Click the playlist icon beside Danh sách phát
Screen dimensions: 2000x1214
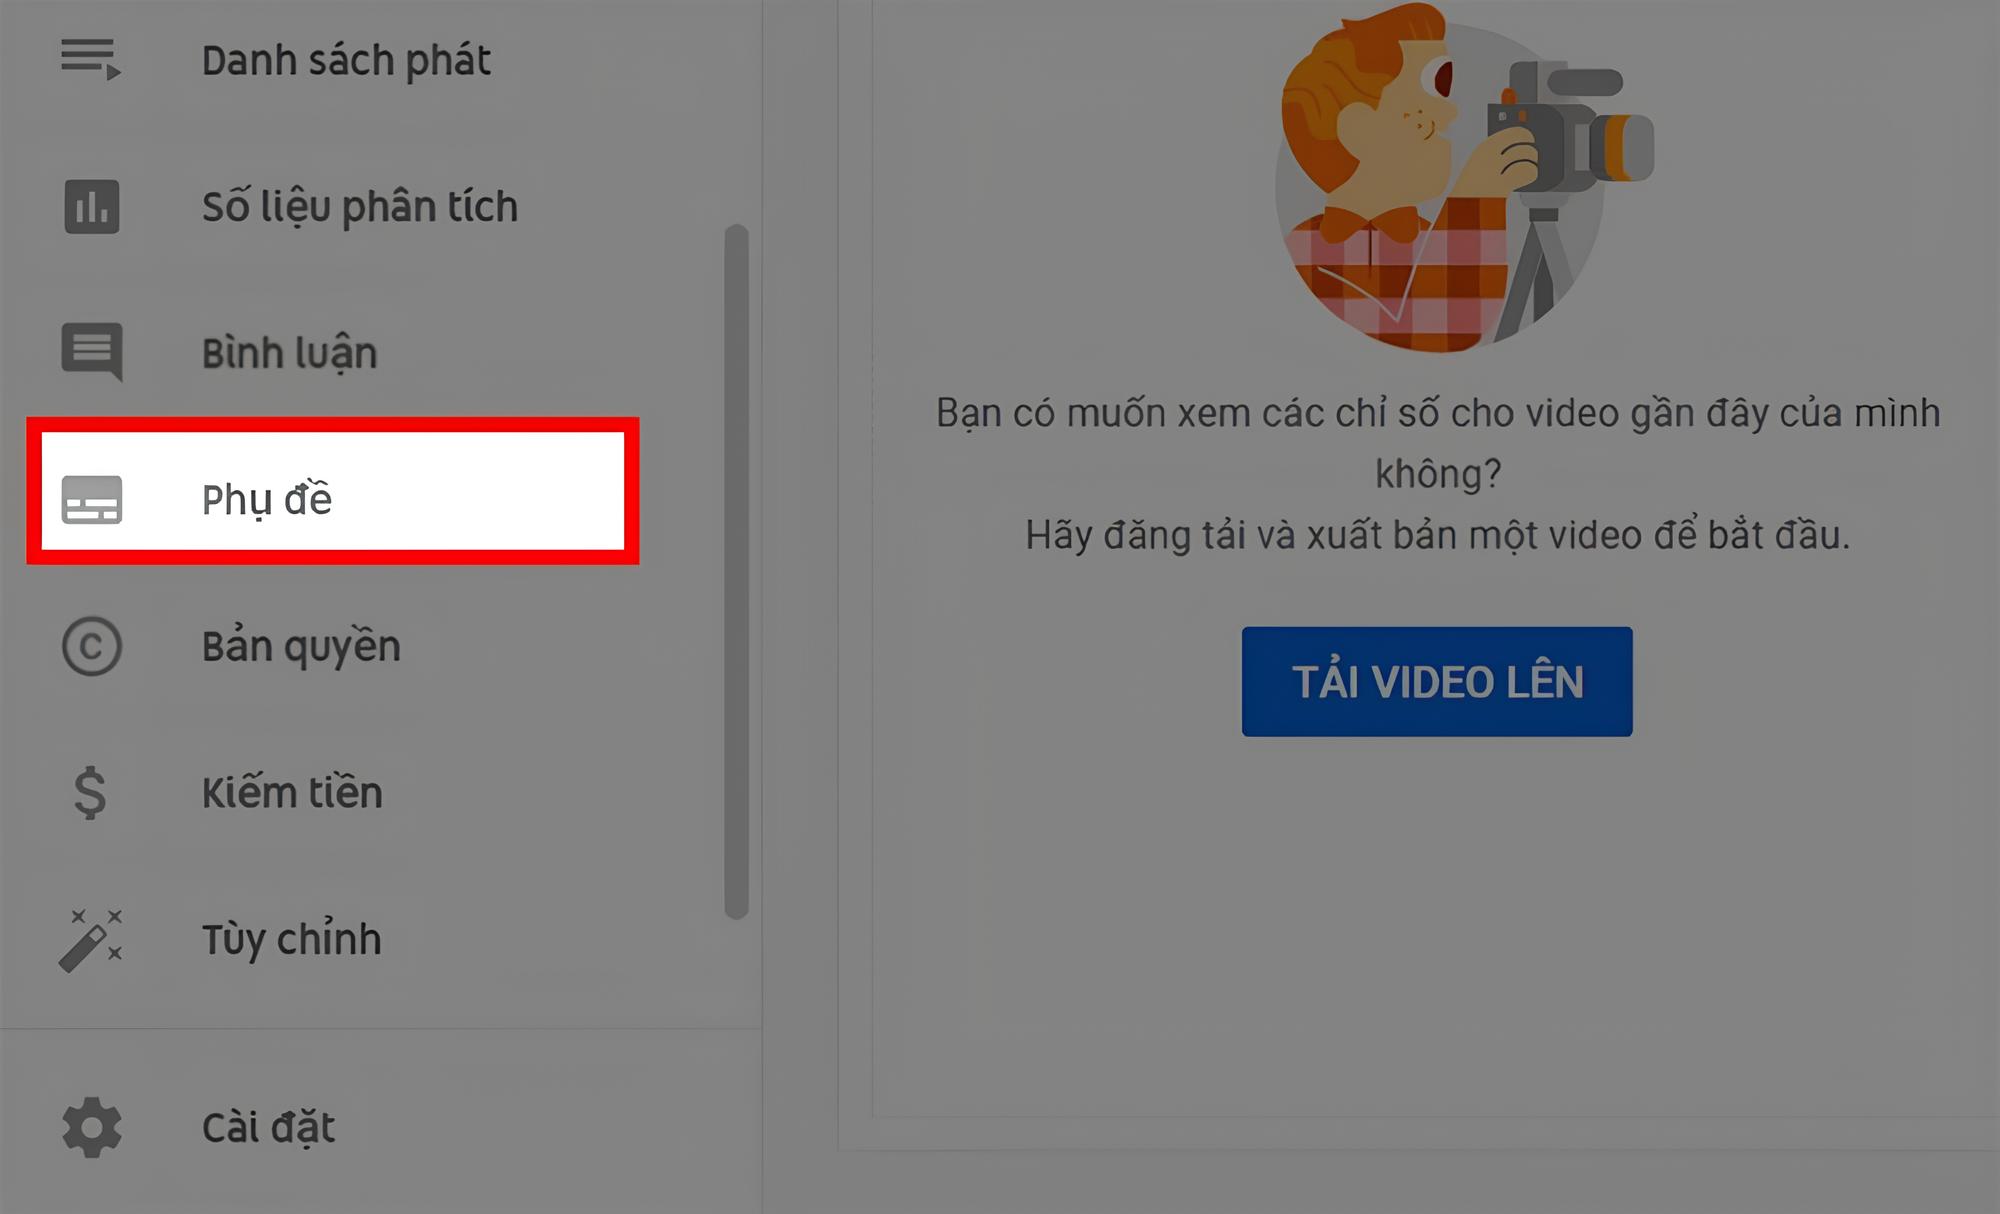click(90, 60)
